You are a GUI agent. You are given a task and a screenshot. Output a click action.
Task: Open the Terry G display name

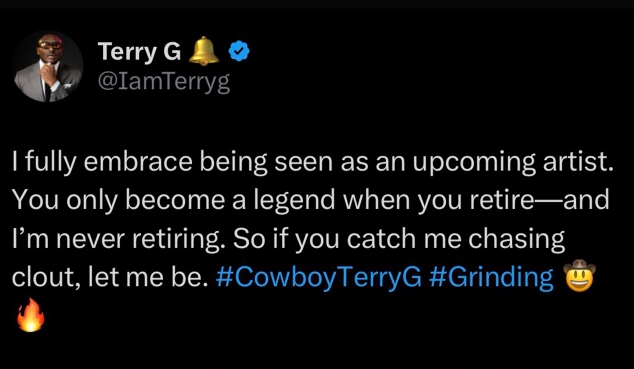[139, 52]
